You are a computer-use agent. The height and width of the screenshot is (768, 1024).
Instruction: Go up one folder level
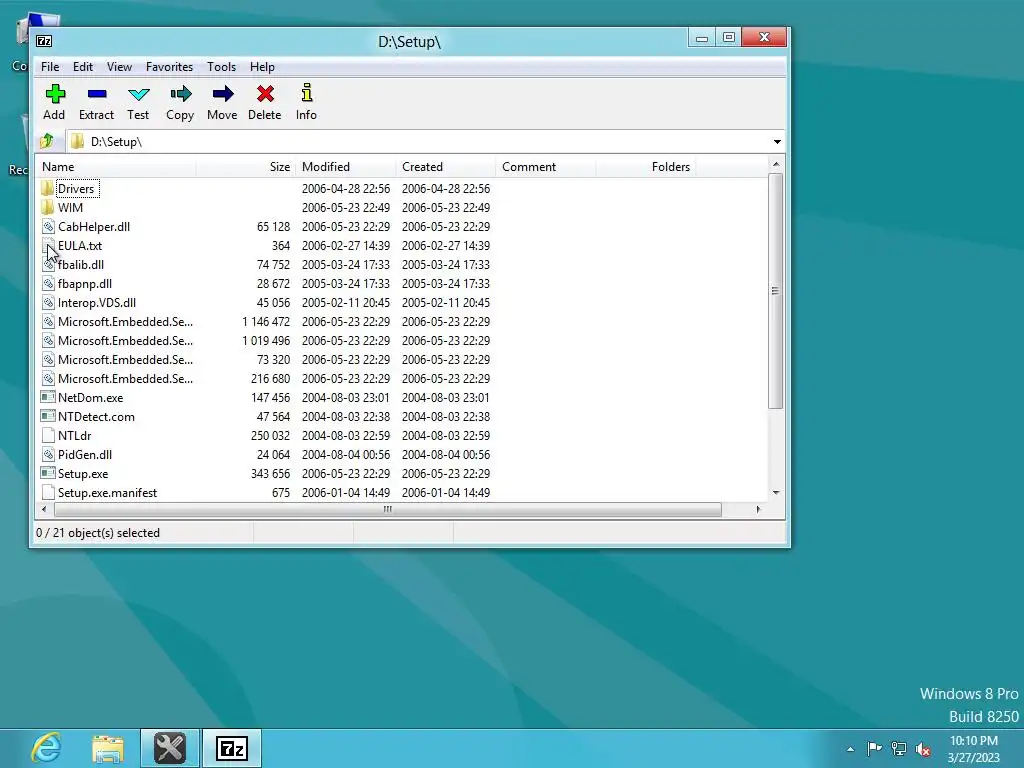point(47,141)
